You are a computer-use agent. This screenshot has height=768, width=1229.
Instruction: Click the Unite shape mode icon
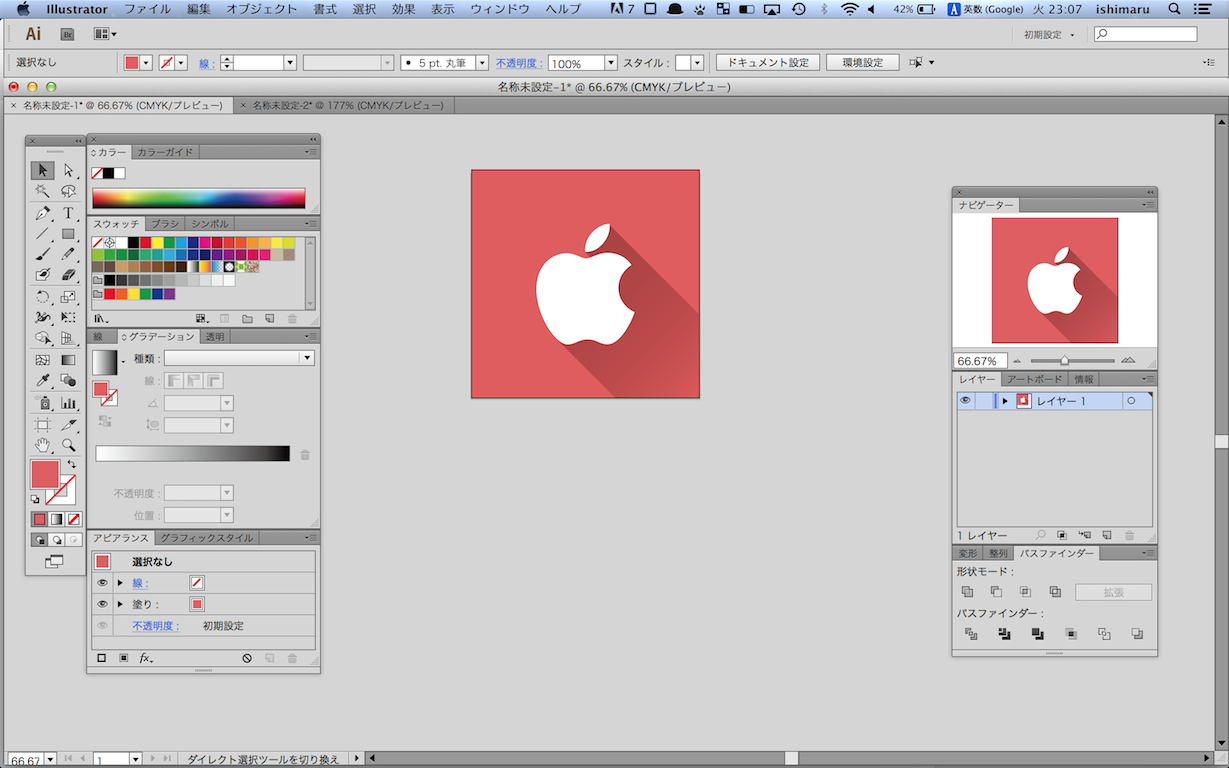click(967, 592)
